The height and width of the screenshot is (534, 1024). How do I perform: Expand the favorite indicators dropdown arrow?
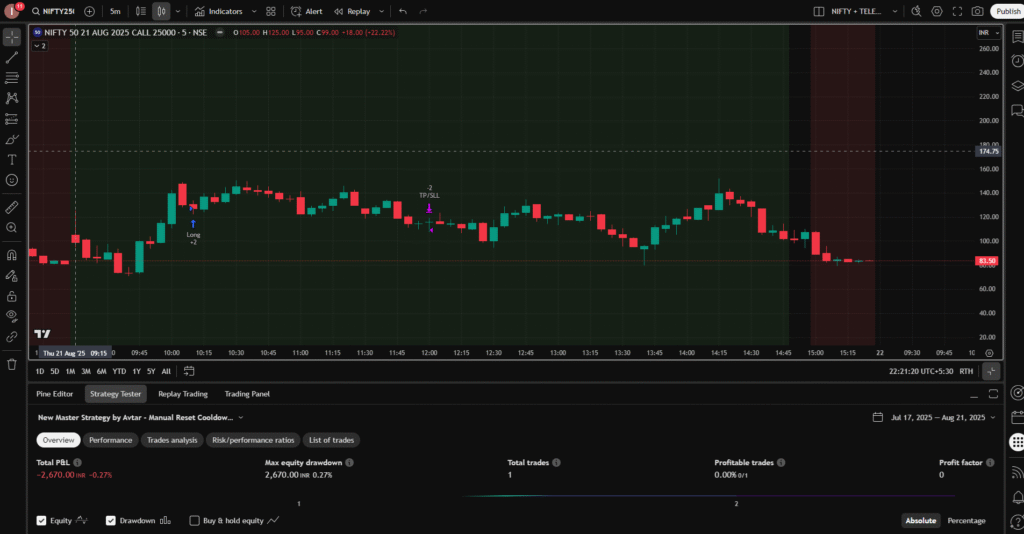(254, 11)
